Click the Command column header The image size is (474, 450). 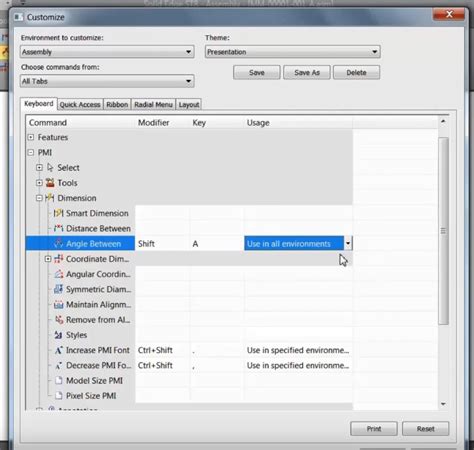coord(80,123)
